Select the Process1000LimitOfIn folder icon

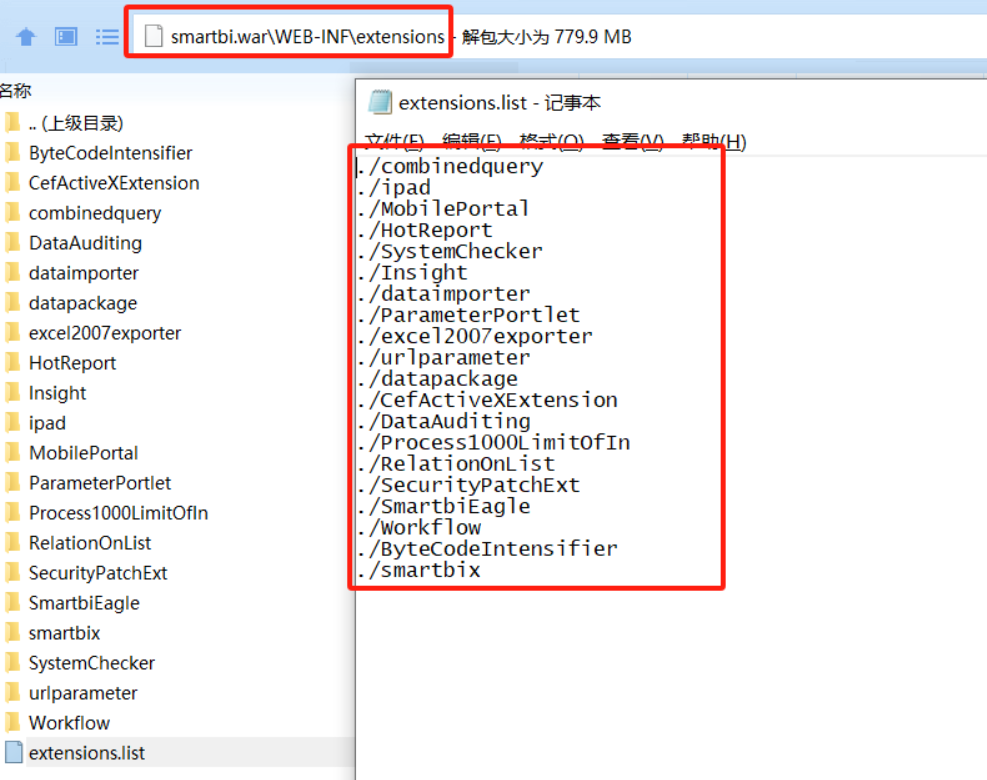tap(11, 512)
